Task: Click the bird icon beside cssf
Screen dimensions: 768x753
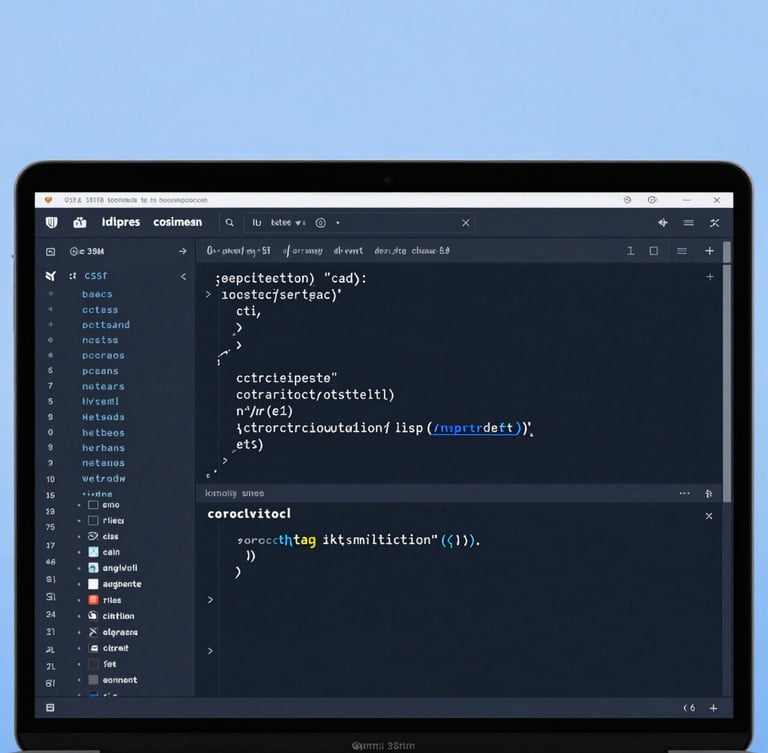Action: pos(50,276)
